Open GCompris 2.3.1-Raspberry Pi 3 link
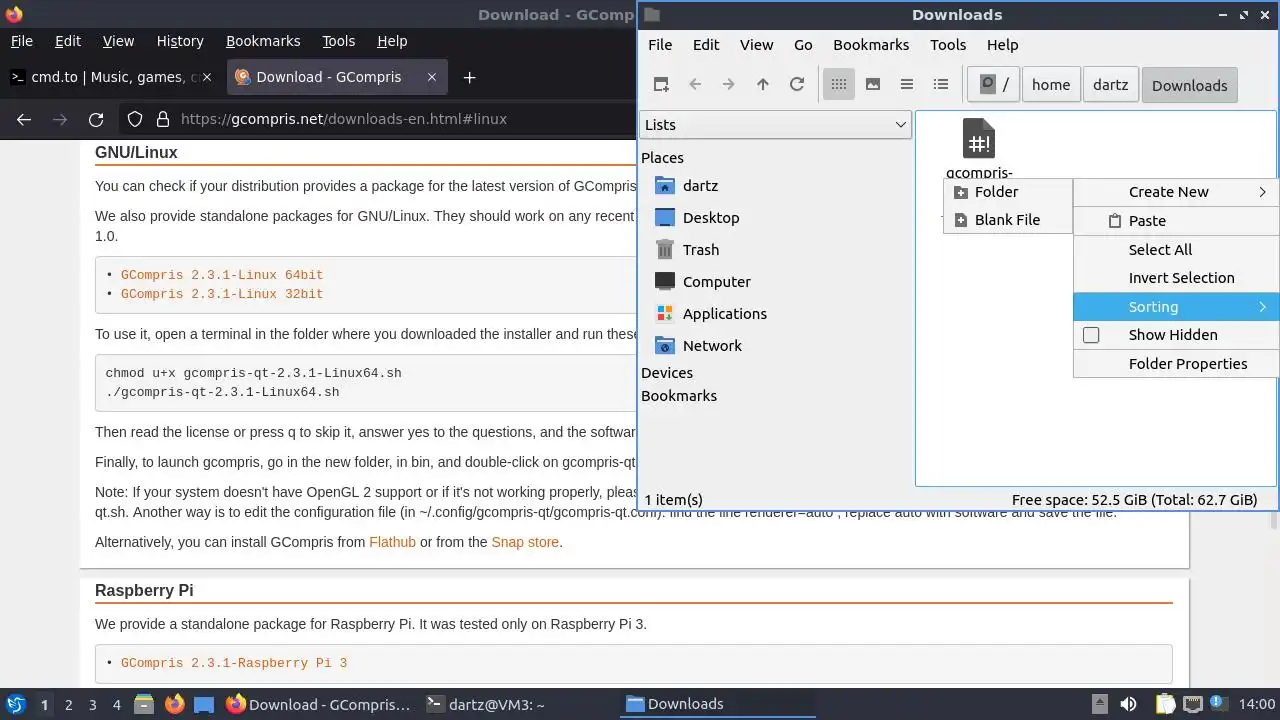The image size is (1280, 720). pos(234,663)
